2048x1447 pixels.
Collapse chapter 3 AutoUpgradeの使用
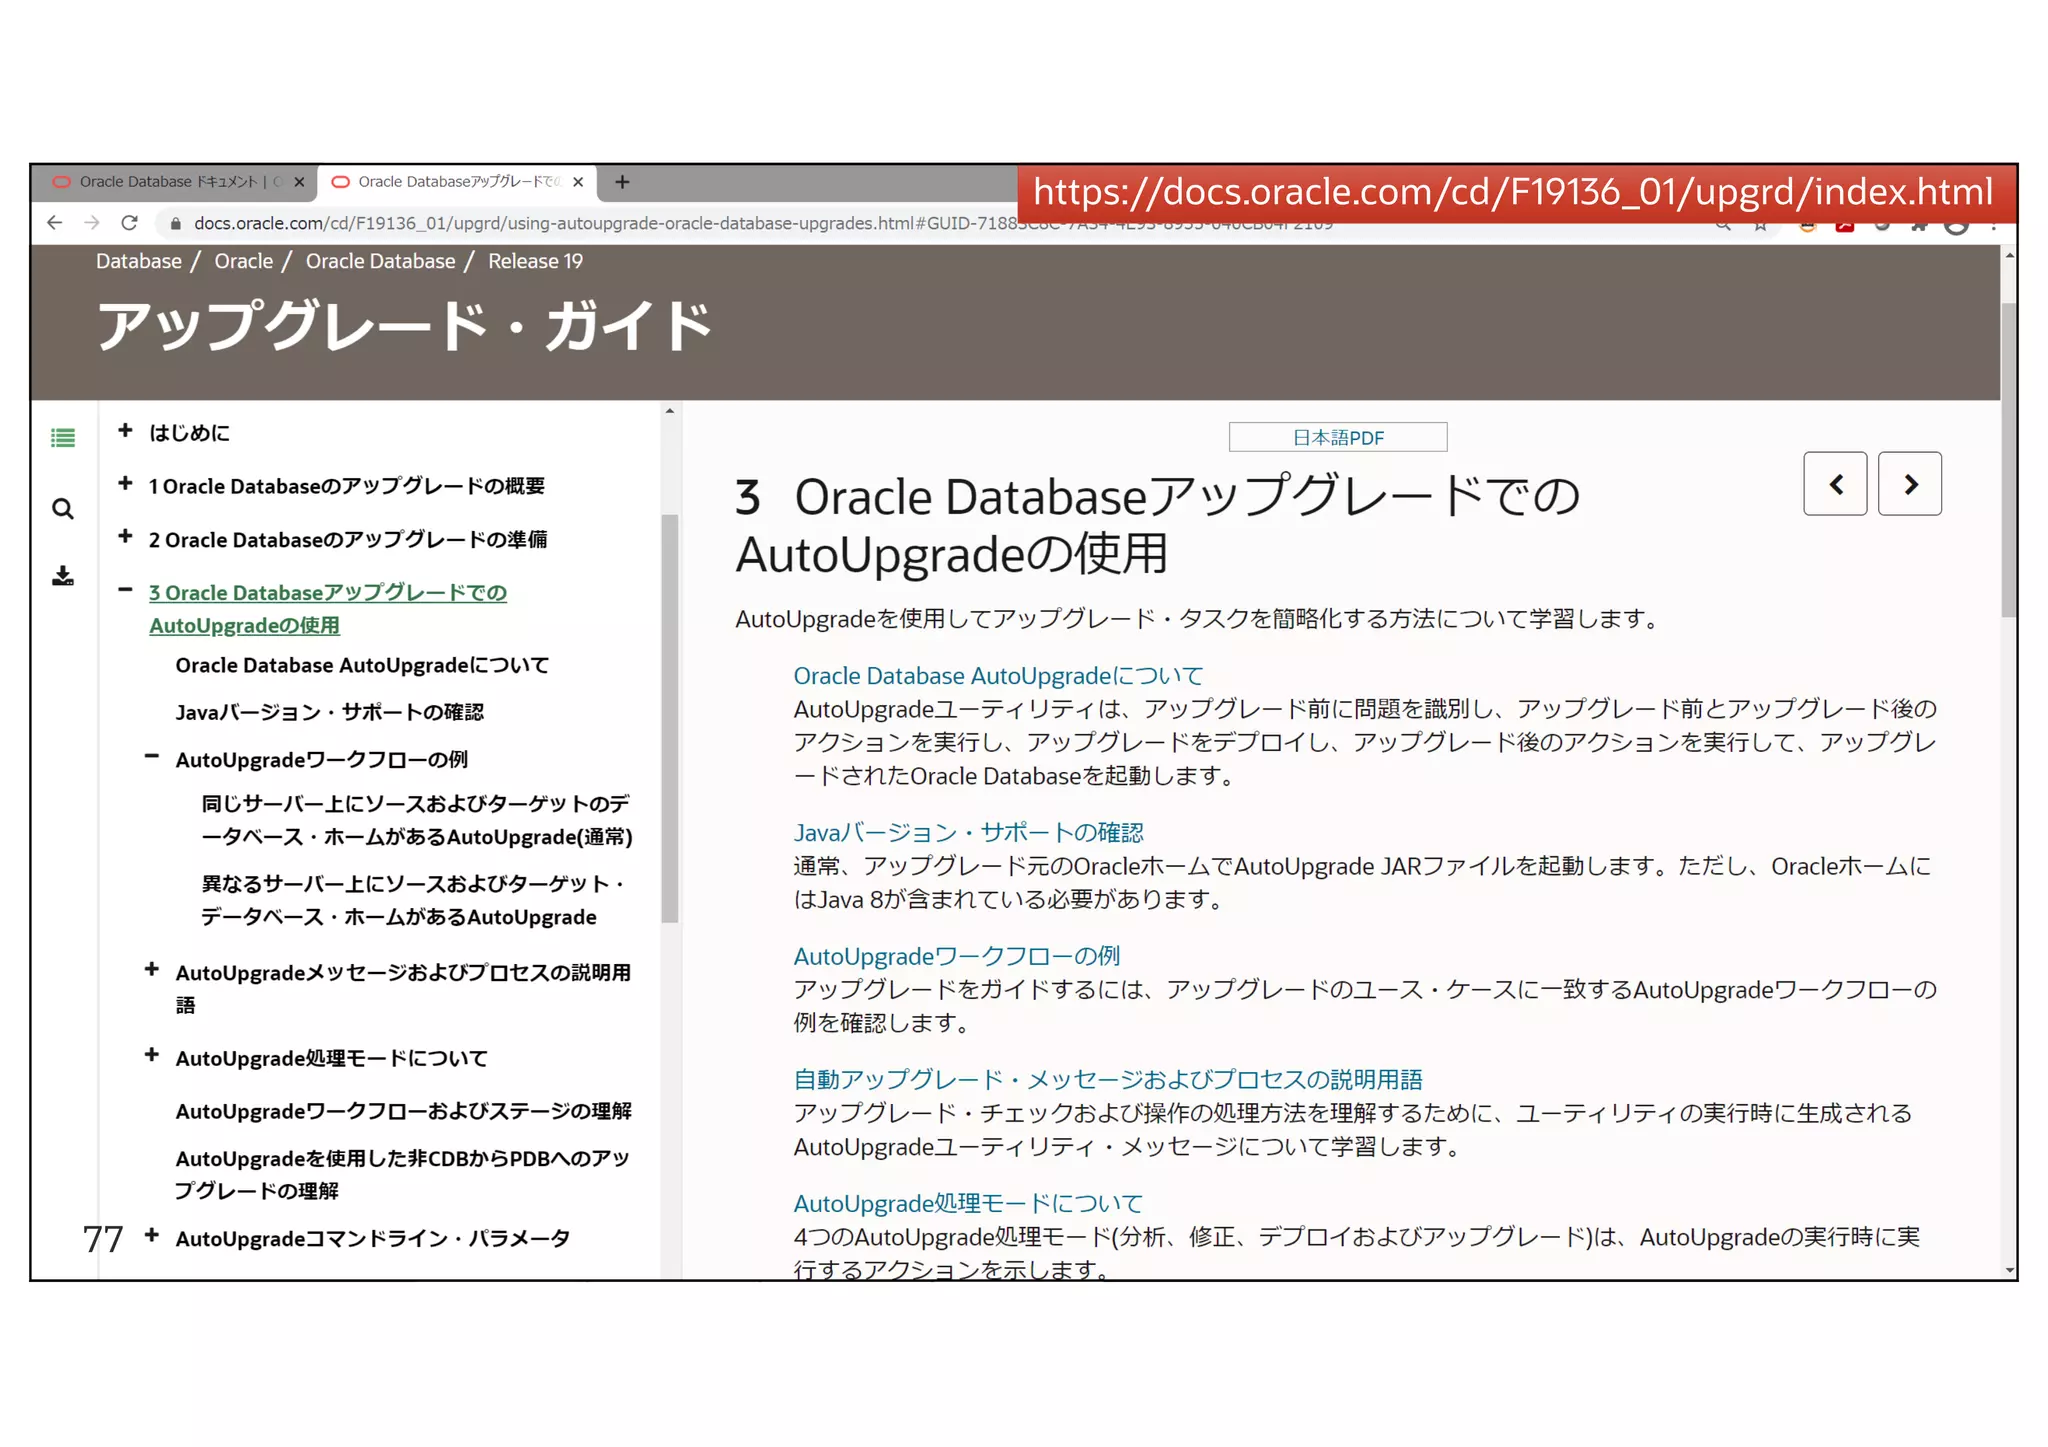pos(125,590)
